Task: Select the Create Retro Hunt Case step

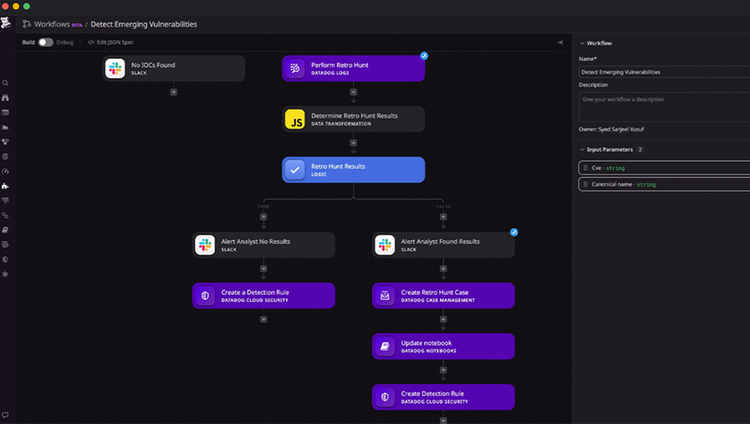Action: click(x=443, y=296)
